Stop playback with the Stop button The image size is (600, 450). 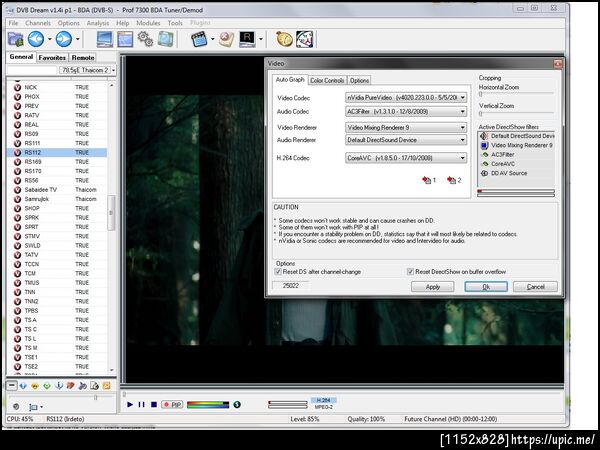(x=154, y=404)
